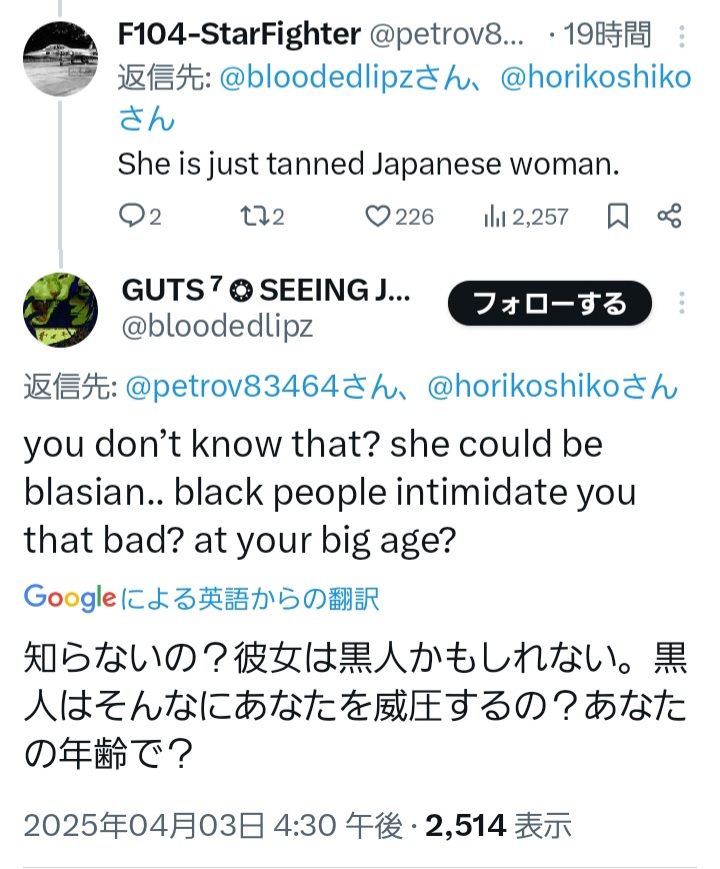Viewport: 720px width, 869px height.
Task: Click the フォローする follow button
Action: point(550,304)
